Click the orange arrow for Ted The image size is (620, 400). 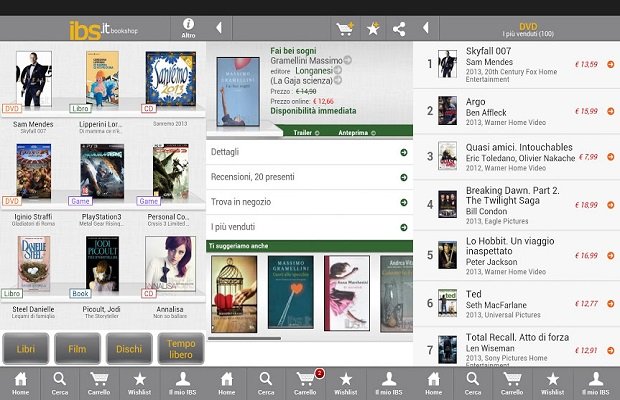(x=611, y=304)
